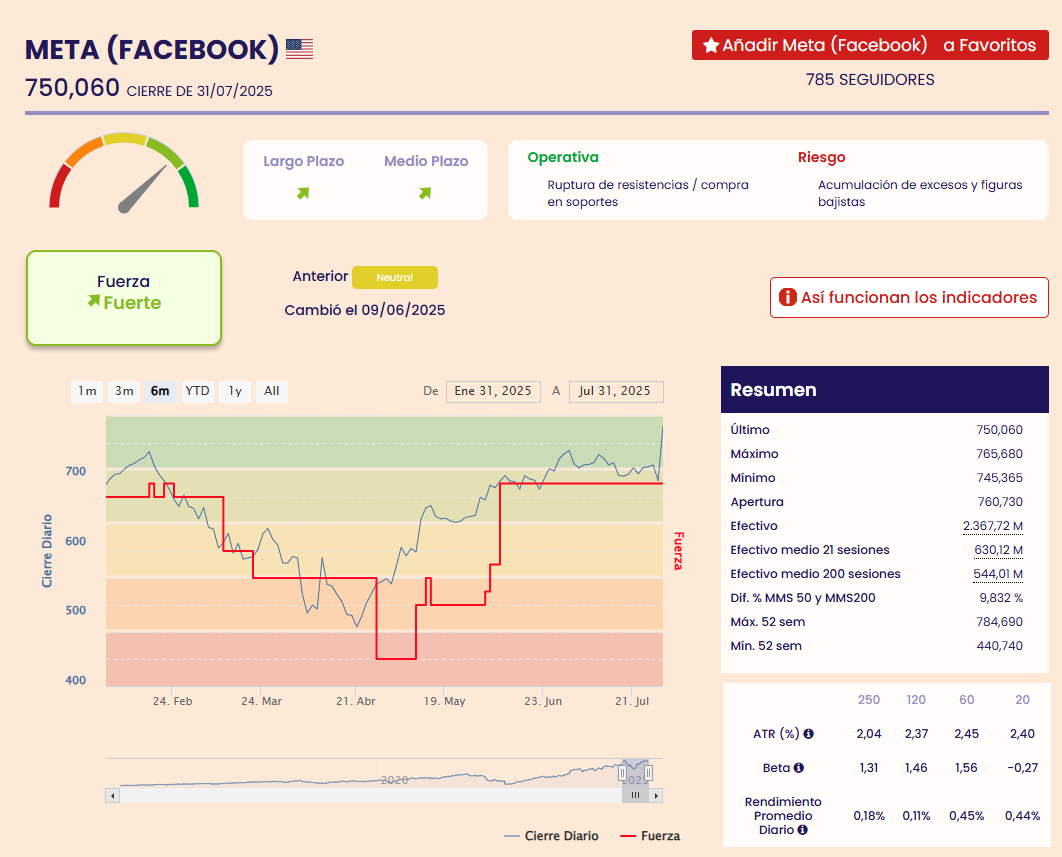Open the ATR (%) info icon
The width and height of the screenshot is (1062, 857).
click(x=809, y=733)
